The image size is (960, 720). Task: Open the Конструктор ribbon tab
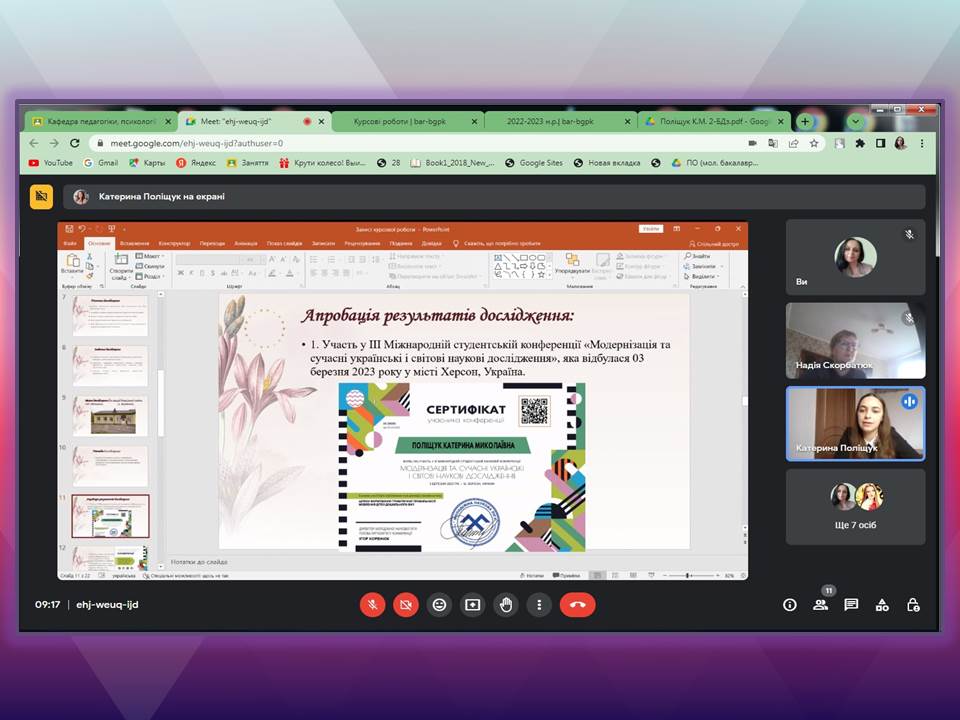click(x=174, y=244)
